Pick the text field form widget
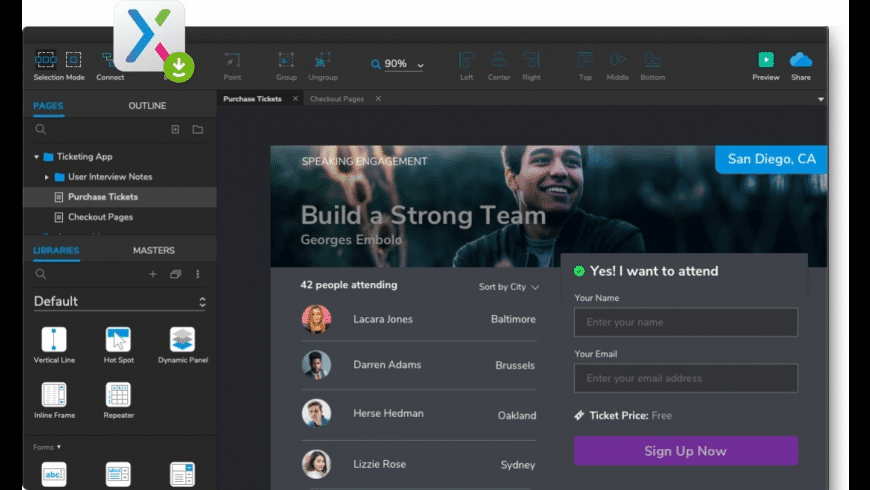The image size is (870, 490). coord(54,474)
